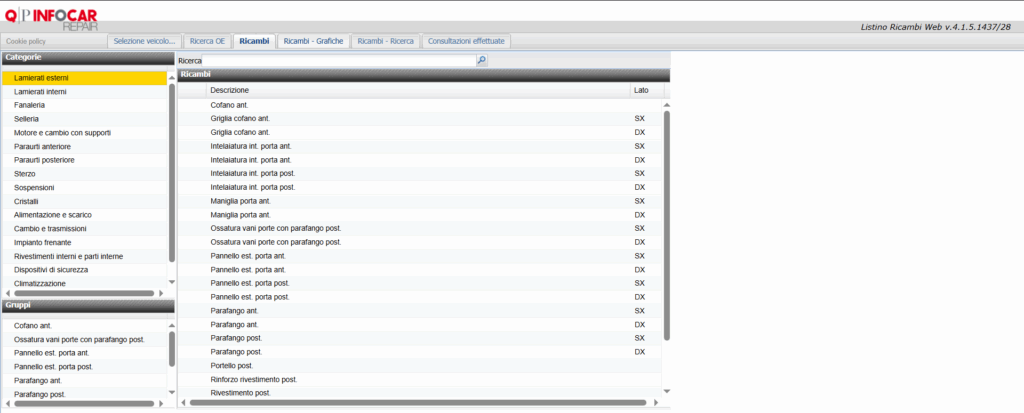
Task: Select Pannello est. porta ant. DX table row
Action: coord(421,269)
